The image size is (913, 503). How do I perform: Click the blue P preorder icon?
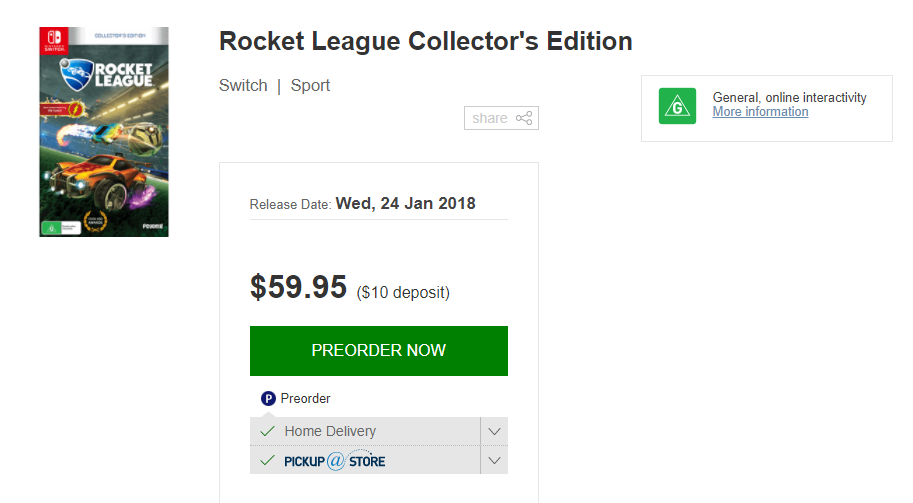pyautogui.click(x=268, y=398)
